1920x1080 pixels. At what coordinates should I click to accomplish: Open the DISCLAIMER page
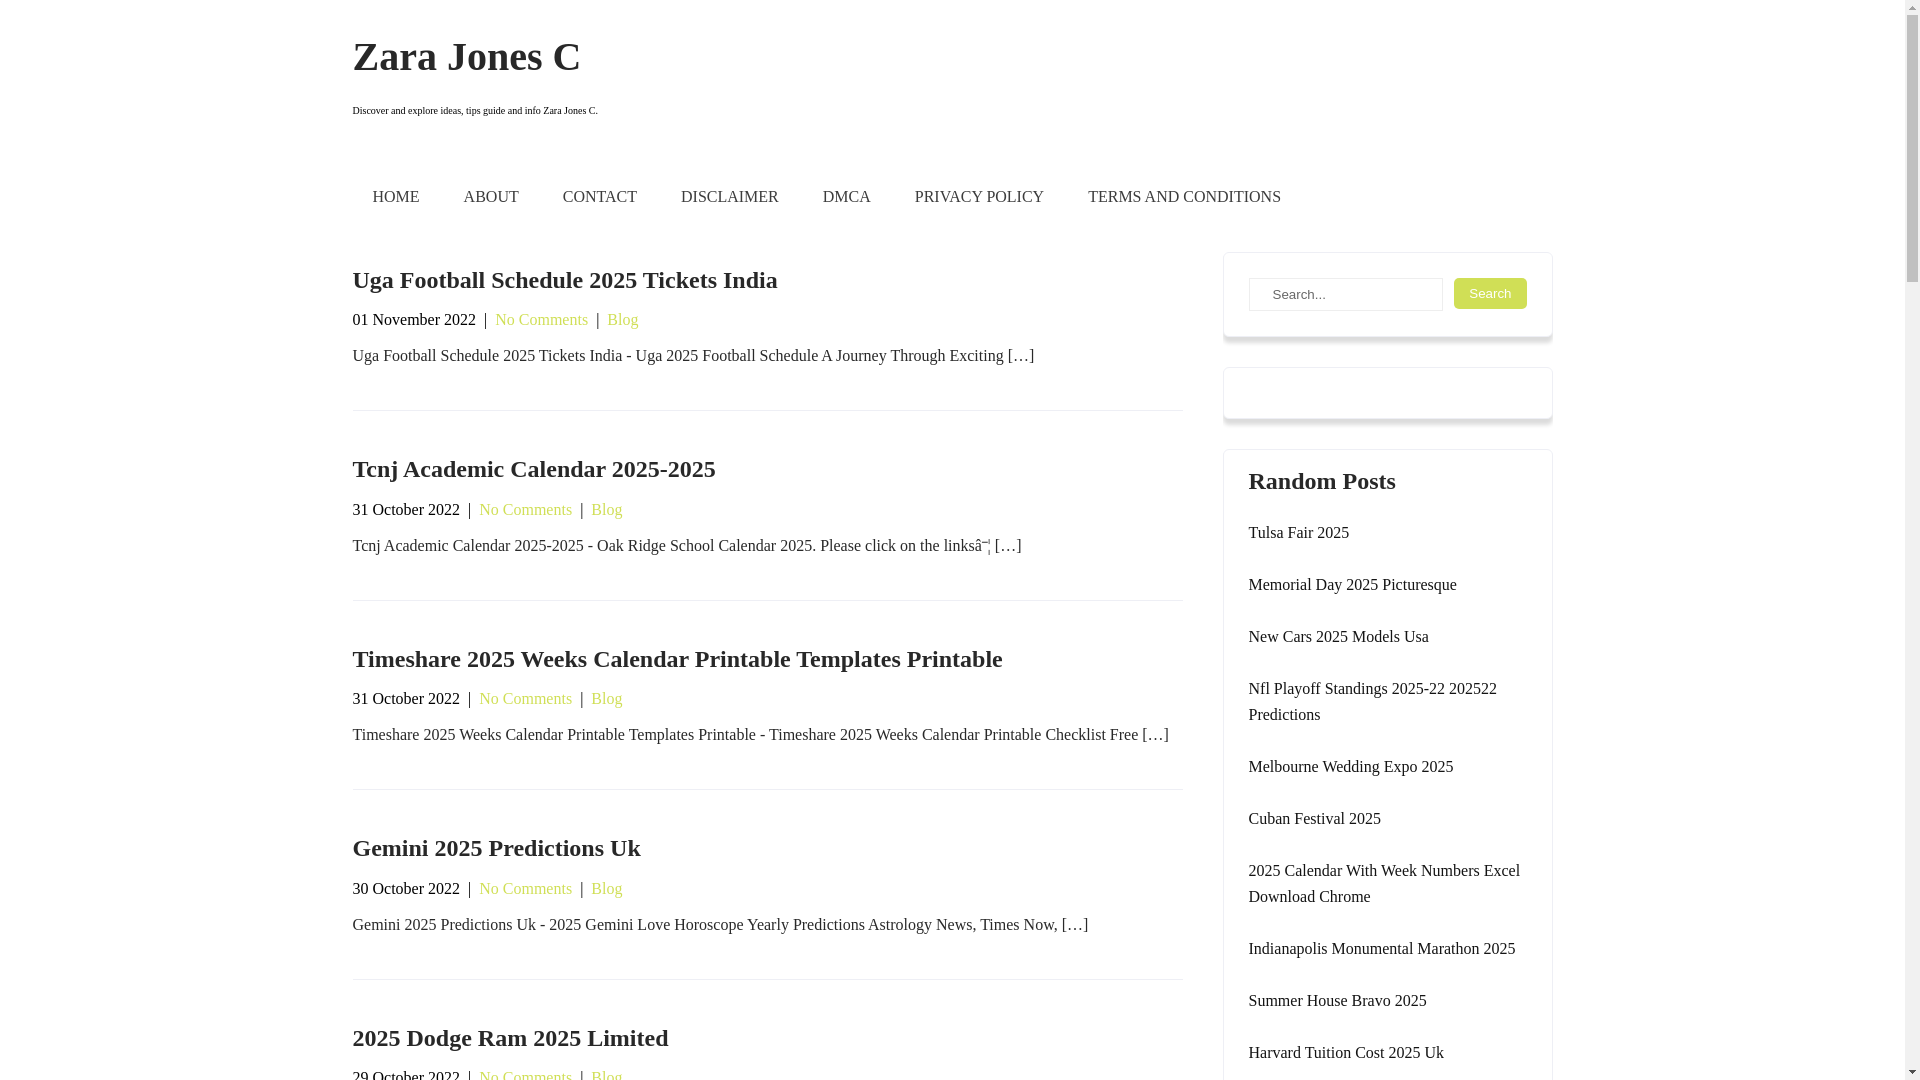730,197
